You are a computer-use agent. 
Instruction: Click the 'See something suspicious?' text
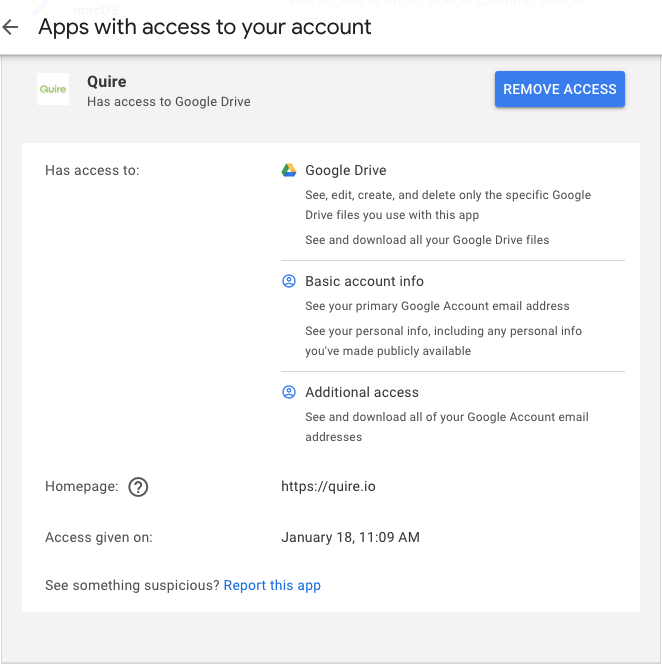coord(132,585)
